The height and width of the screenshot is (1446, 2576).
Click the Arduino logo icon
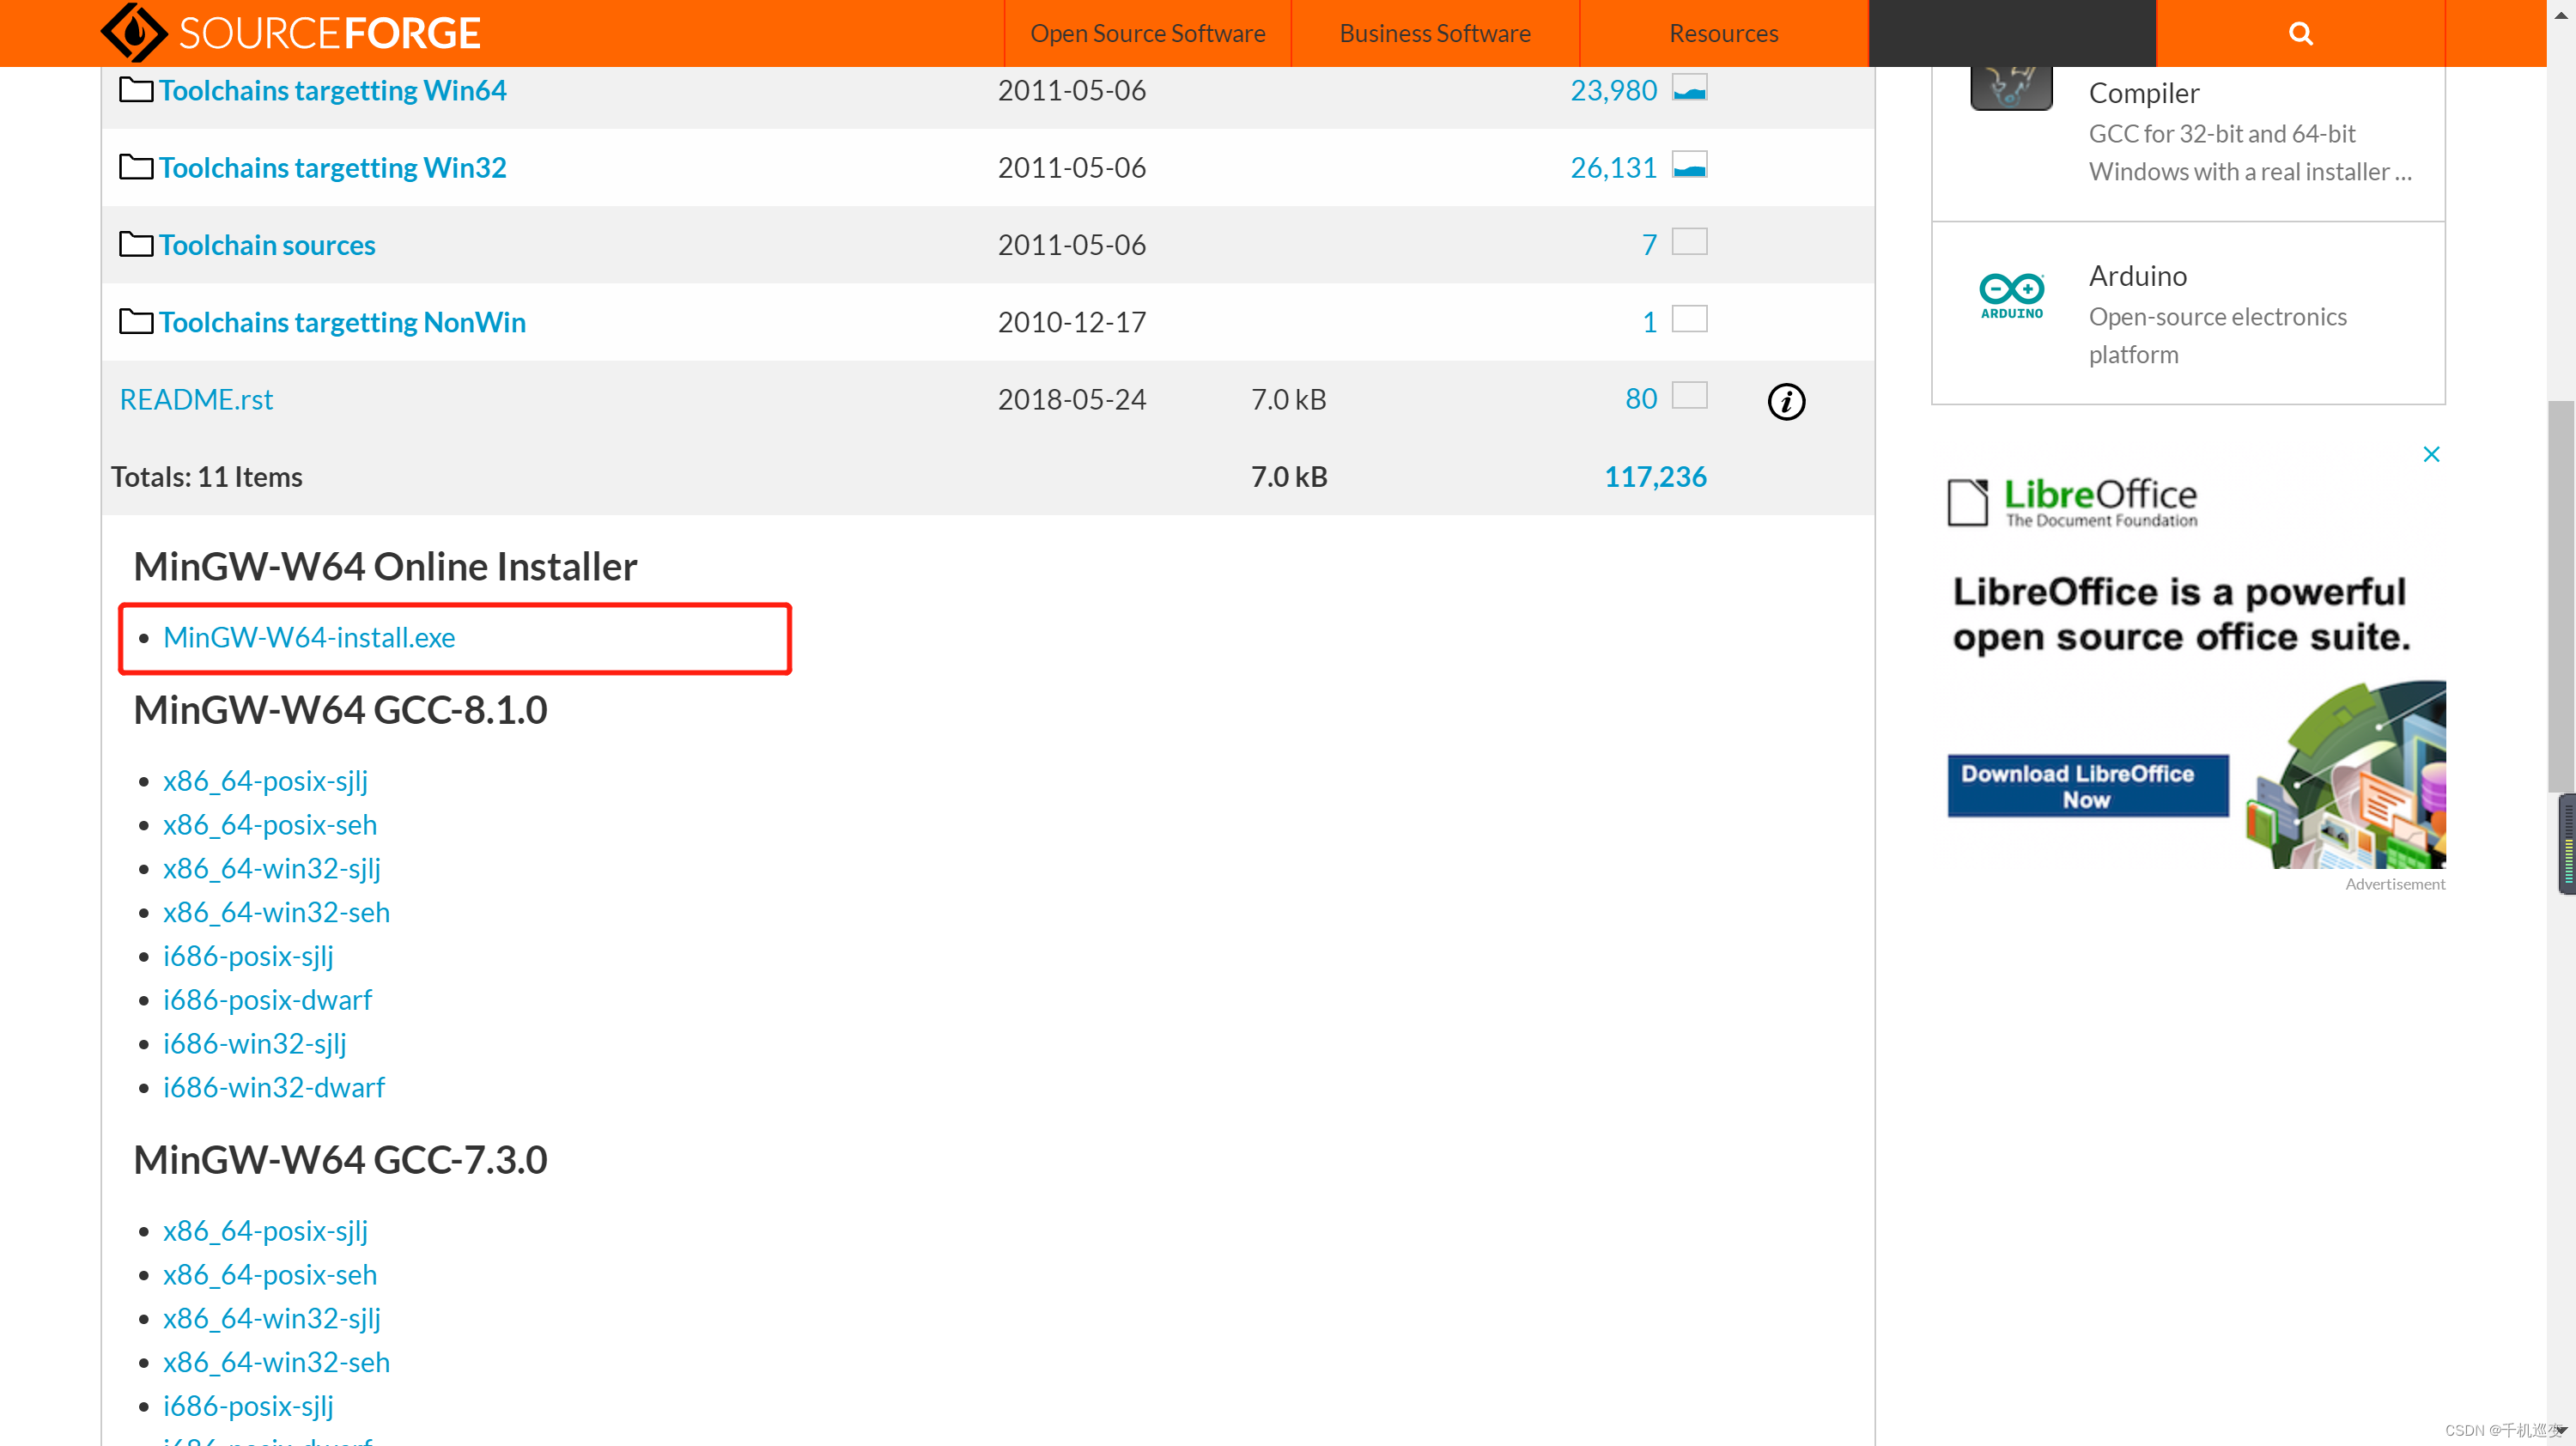point(2012,295)
